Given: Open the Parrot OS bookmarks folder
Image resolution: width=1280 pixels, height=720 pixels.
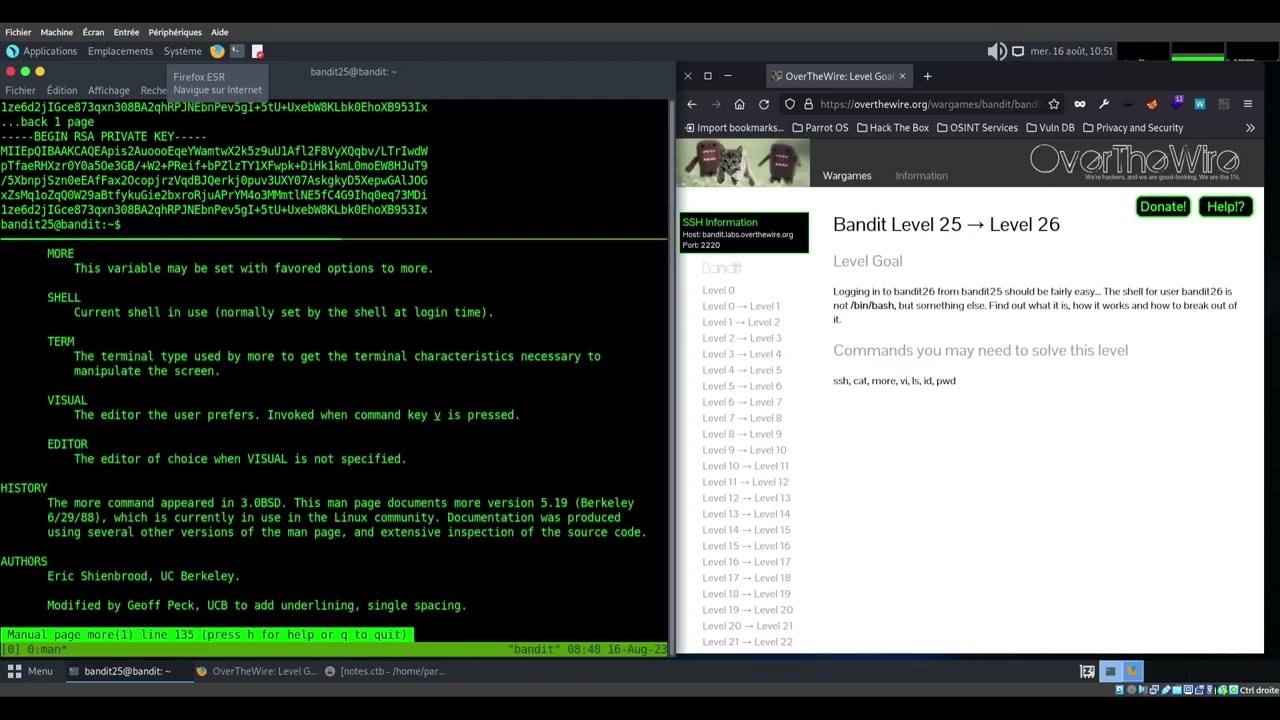Looking at the screenshot, I should [820, 128].
